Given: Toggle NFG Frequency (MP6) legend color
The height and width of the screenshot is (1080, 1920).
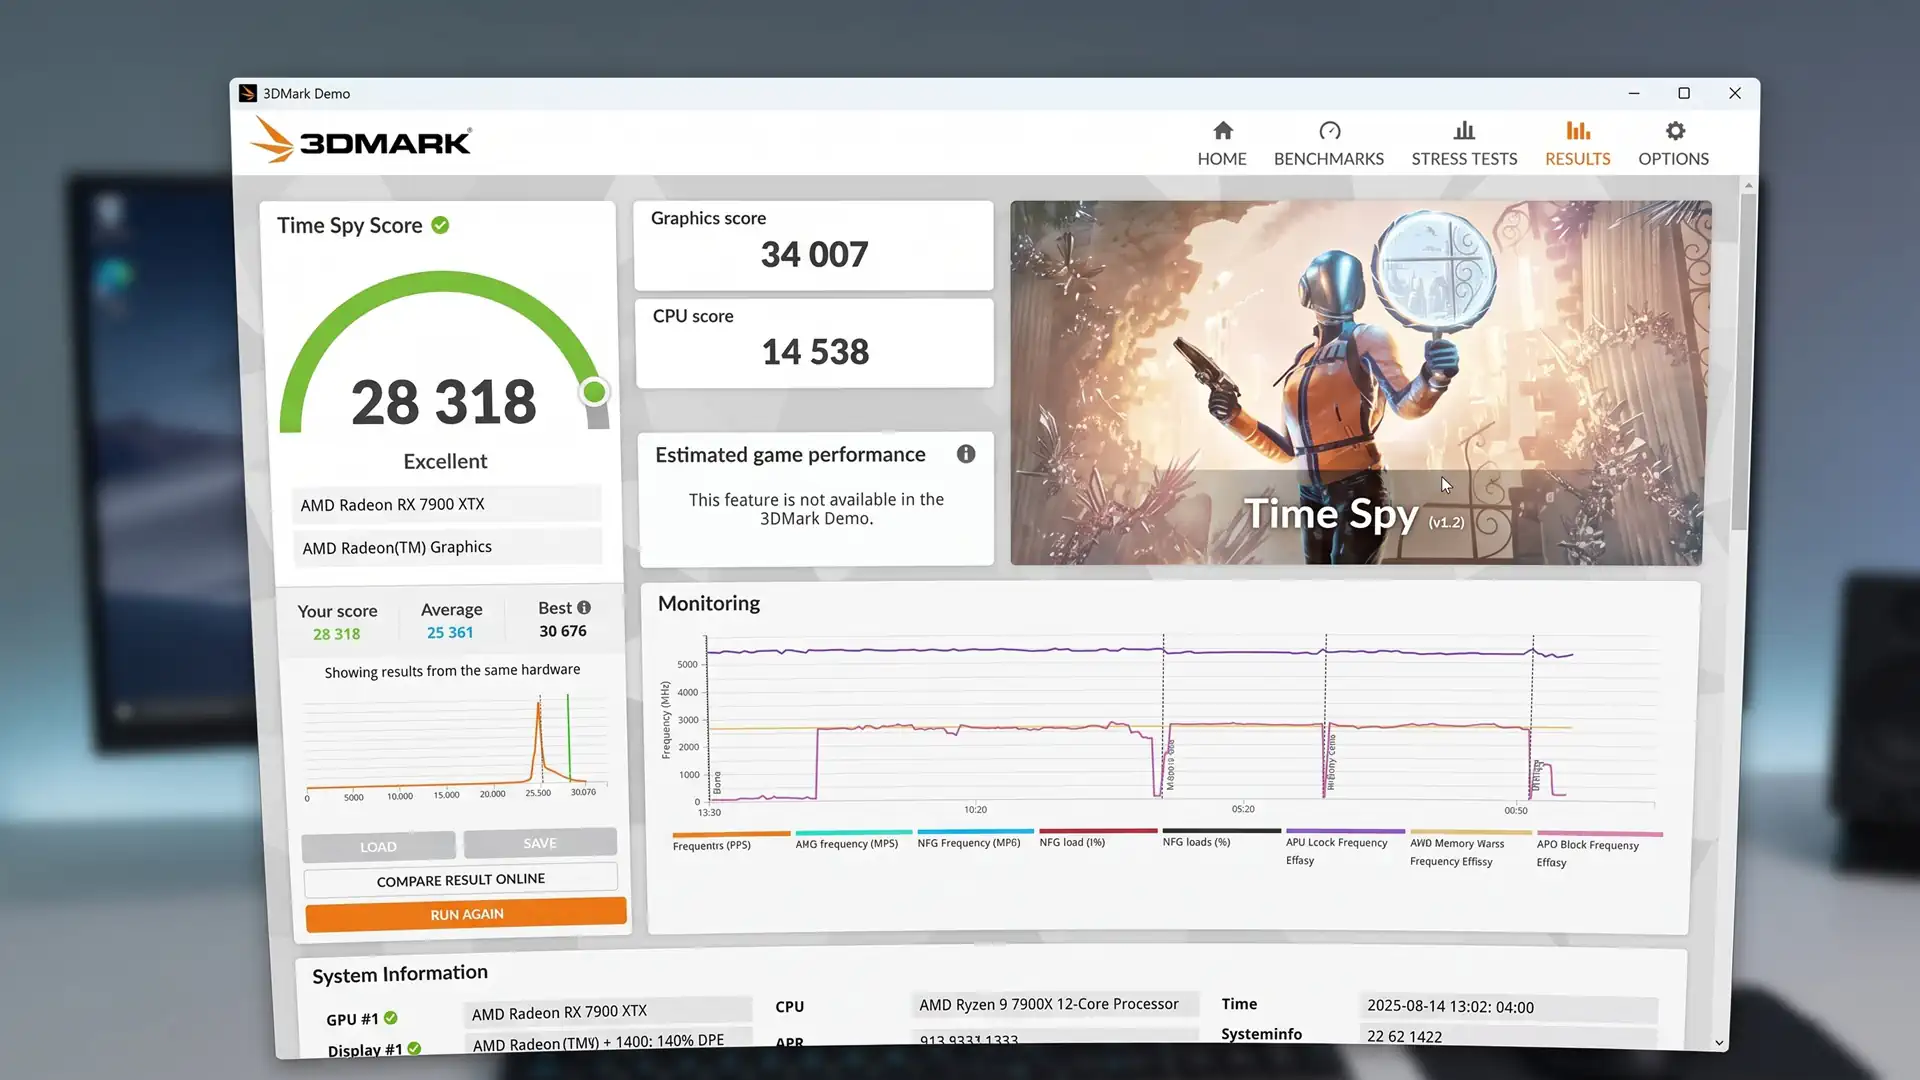Looking at the screenshot, I should coord(976,831).
